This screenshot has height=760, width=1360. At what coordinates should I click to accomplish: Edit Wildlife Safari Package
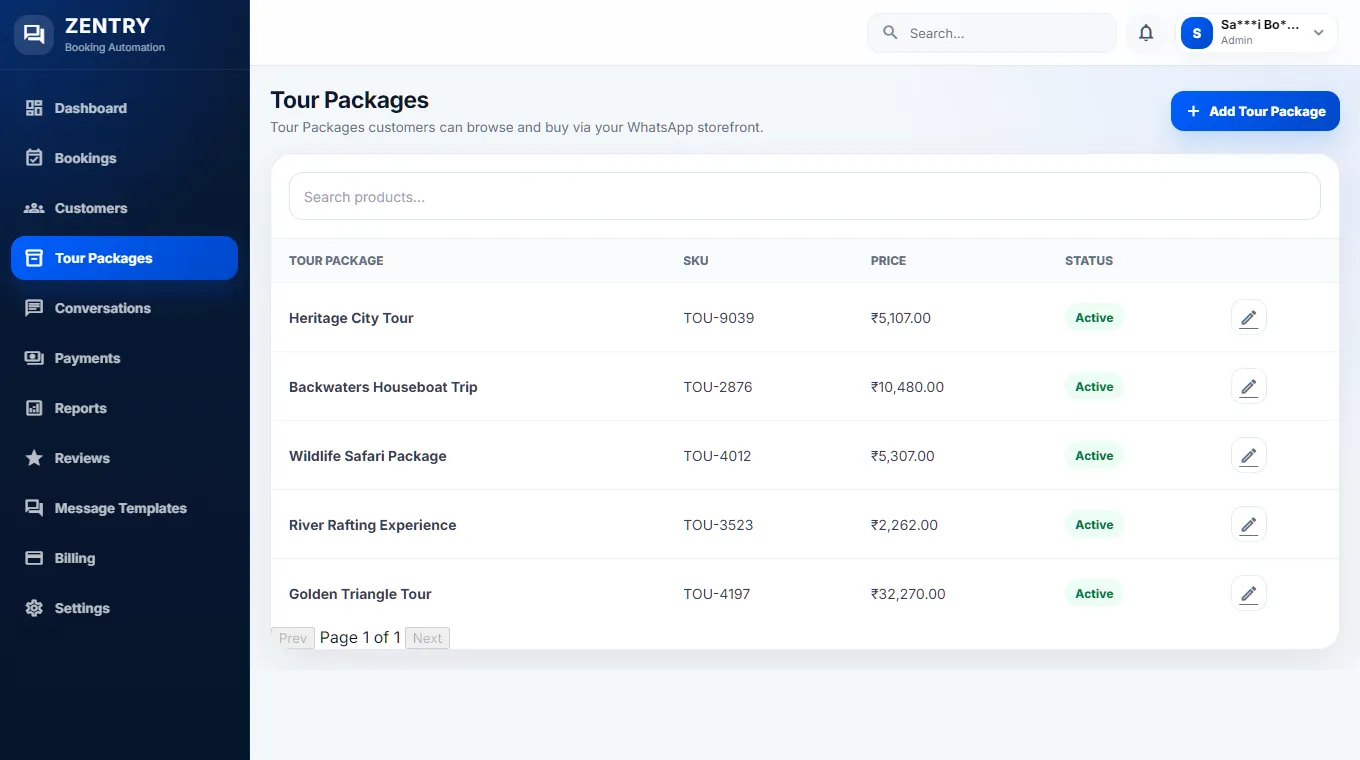[1248, 456]
